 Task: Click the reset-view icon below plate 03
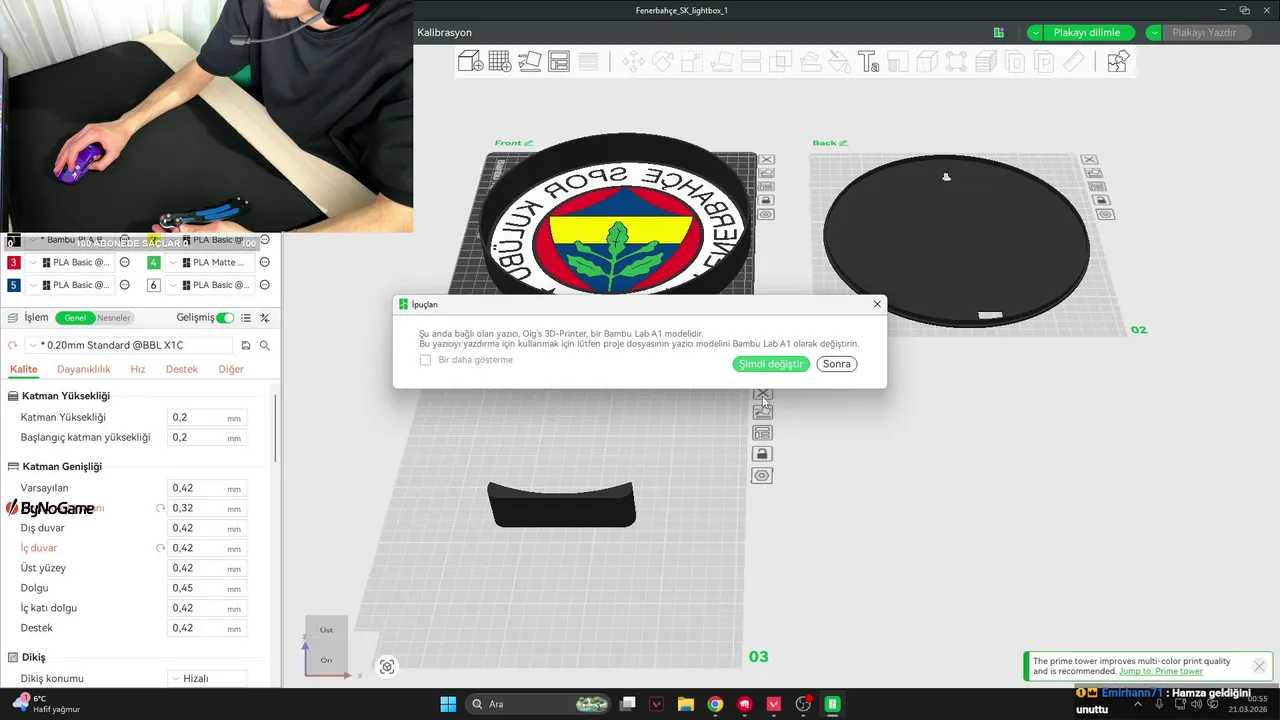pyautogui.click(x=387, y=667)
